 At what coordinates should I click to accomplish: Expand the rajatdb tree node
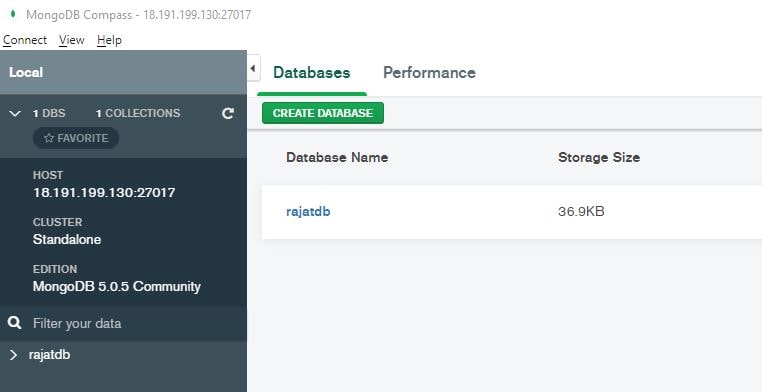(x=13, y=355)
